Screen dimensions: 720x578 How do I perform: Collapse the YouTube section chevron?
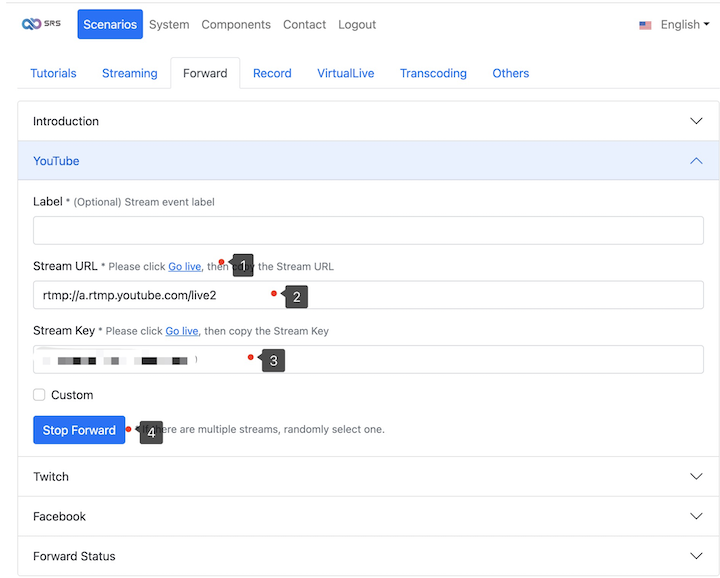coord(696,161)
